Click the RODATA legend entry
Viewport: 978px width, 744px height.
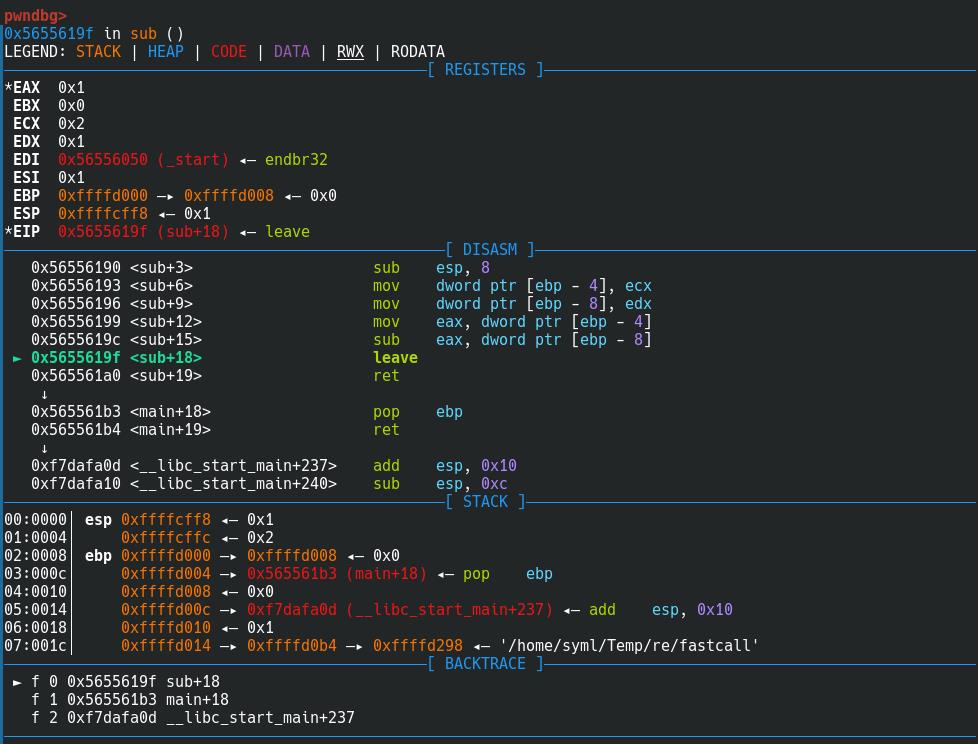coord(418,52)
